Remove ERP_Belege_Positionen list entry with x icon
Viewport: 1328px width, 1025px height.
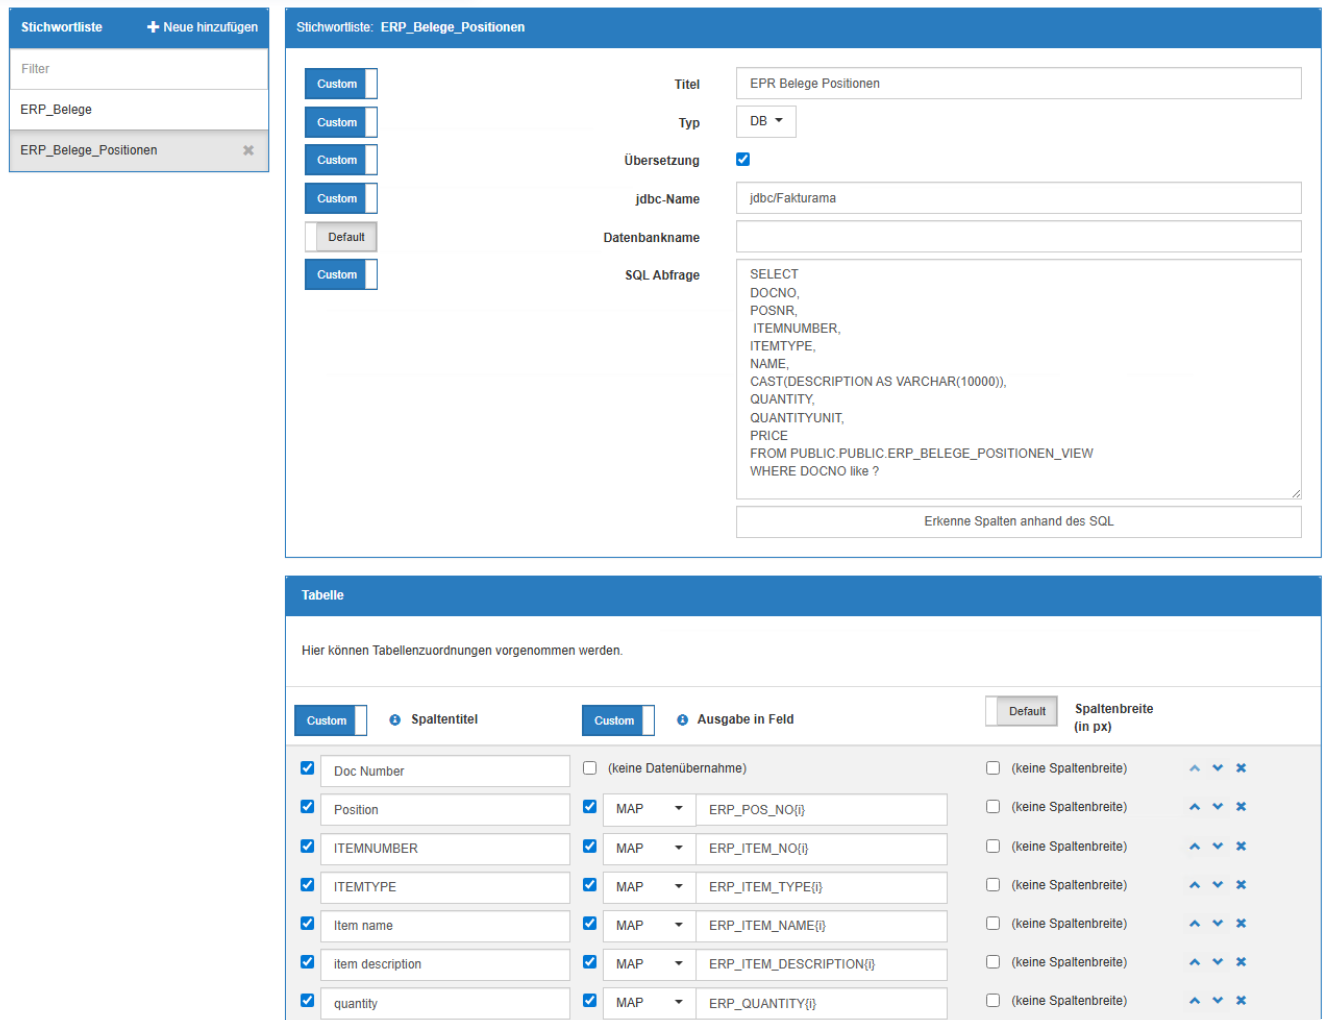248,150
